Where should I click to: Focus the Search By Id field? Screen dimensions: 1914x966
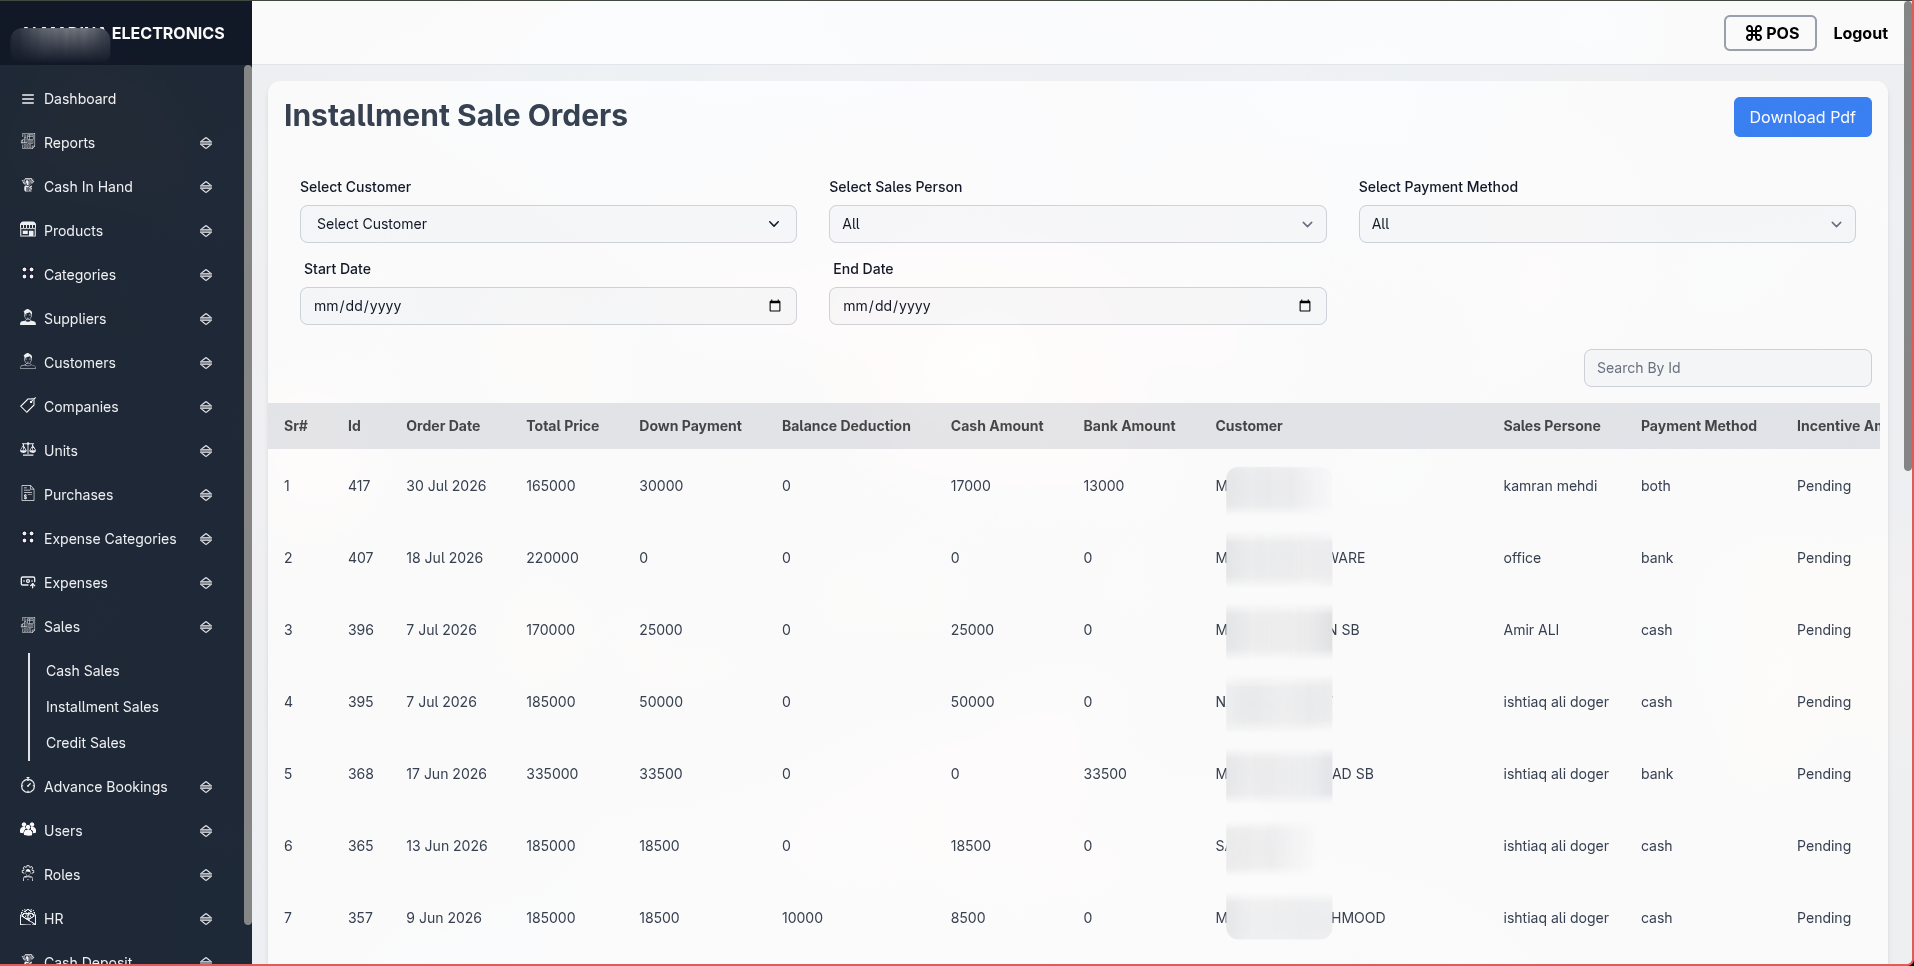click(1727, 368)
